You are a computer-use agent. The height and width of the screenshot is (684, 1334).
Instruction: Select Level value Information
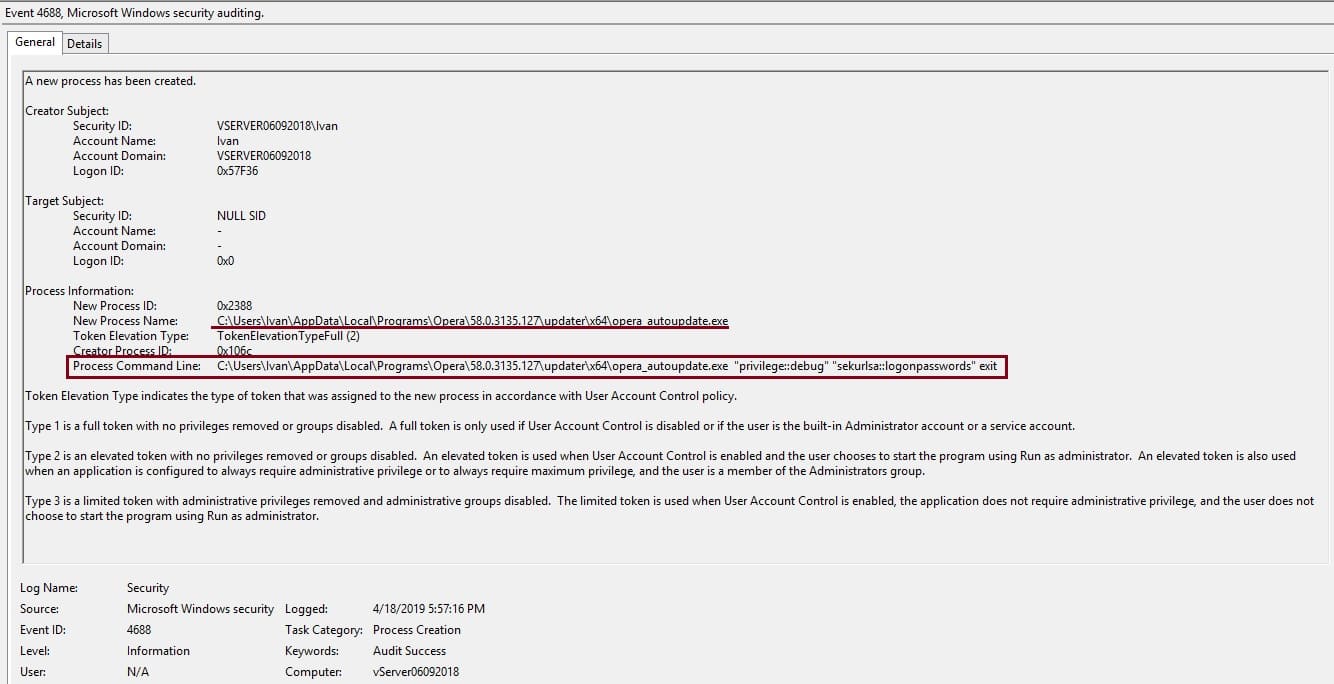[x=158, y=651]
